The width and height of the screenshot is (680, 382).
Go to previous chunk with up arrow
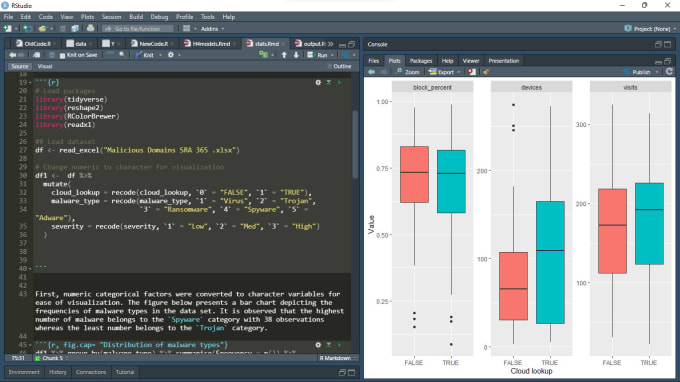[284, 55]
